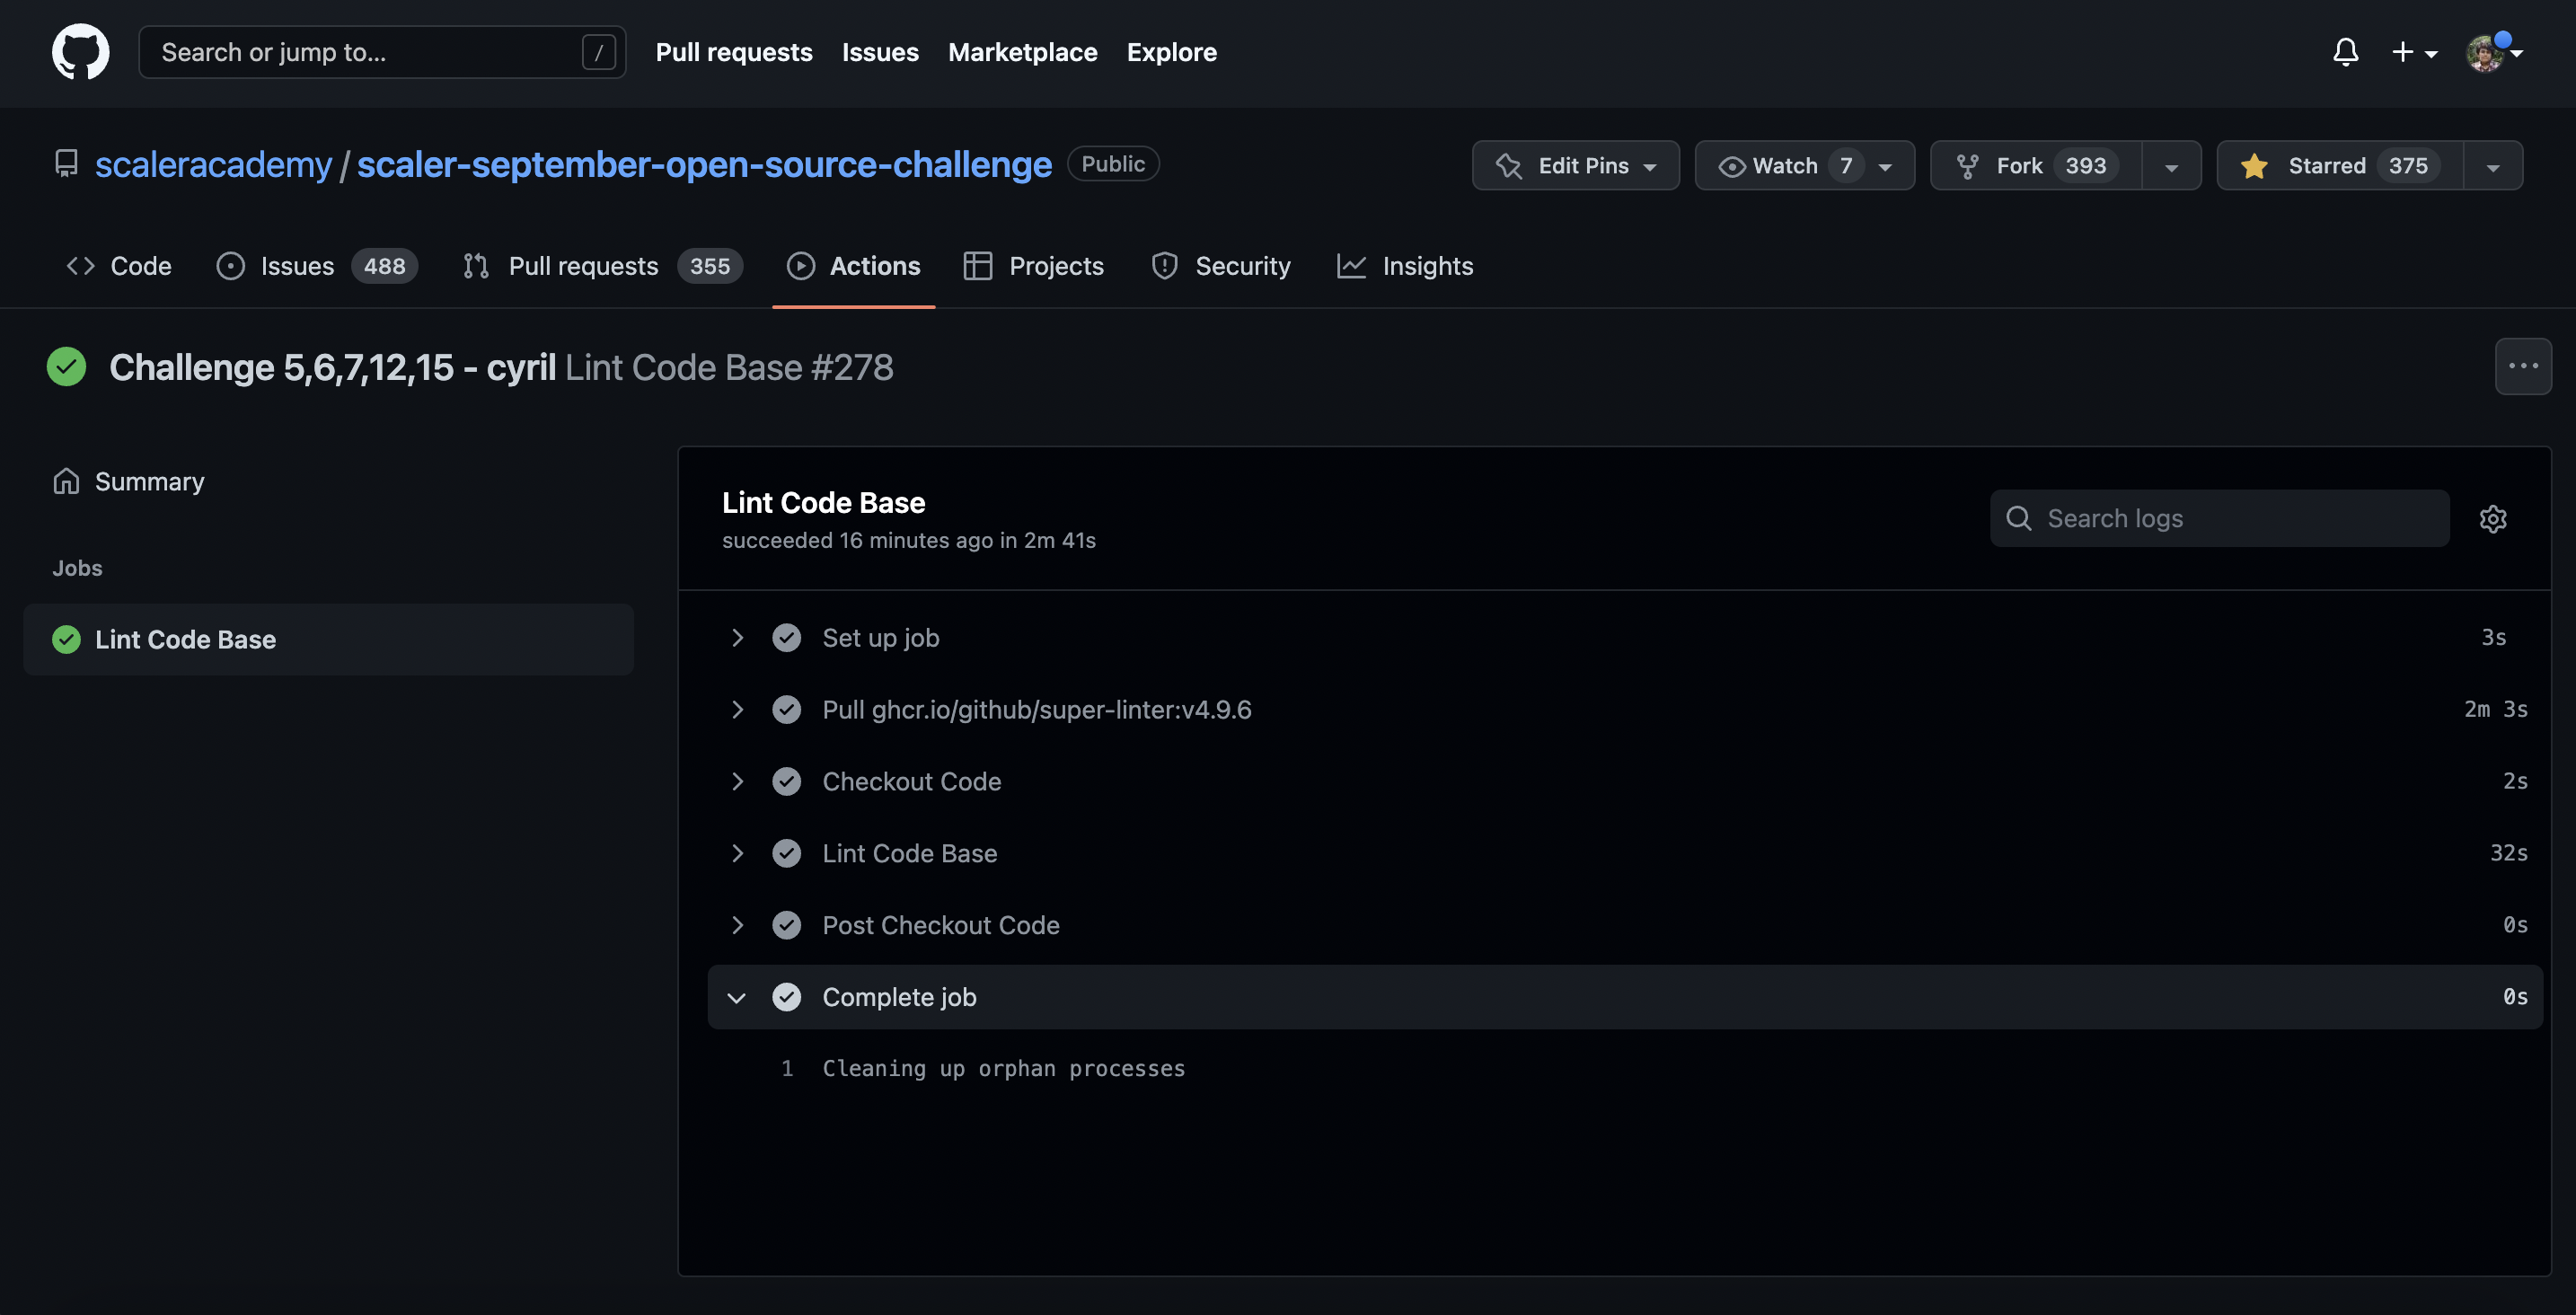Viewport: 2576px width, 1315px height.
Task: Collapse the Complete job step
Action: point(737,998)
